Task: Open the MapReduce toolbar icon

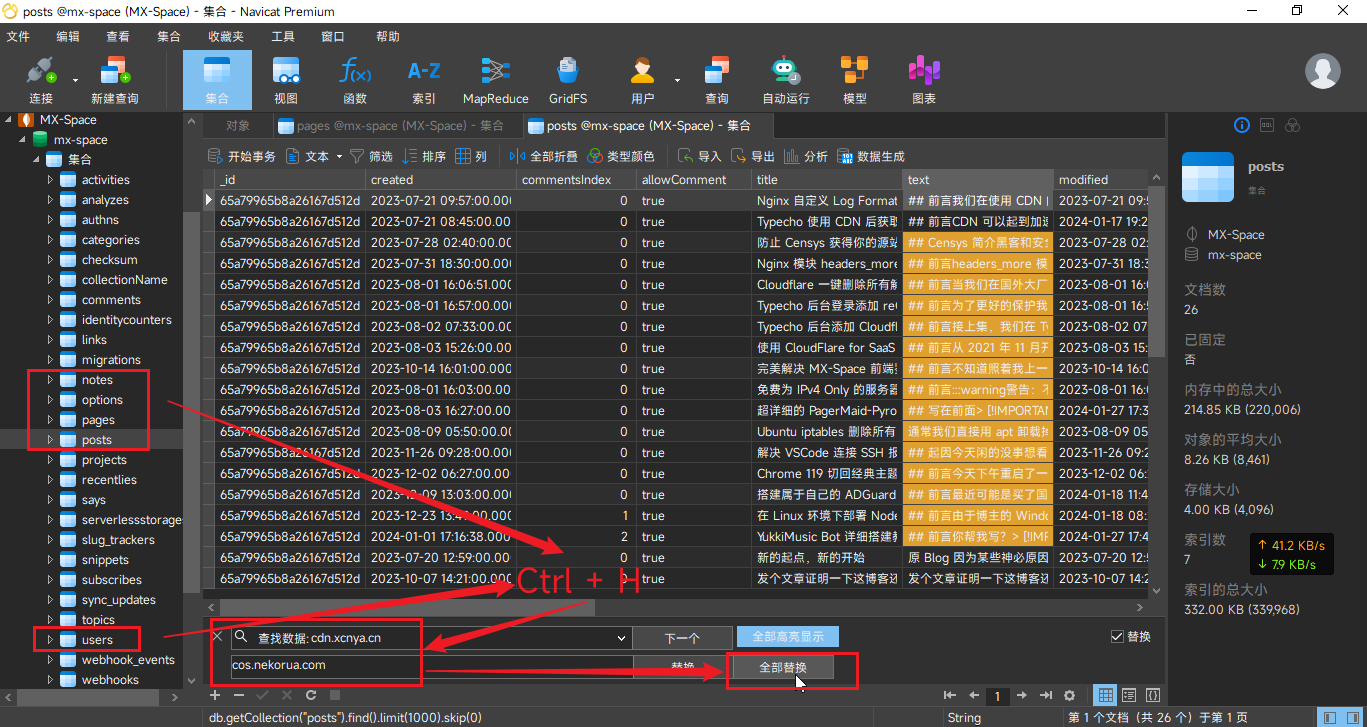Action: click(x=495, y=79)
